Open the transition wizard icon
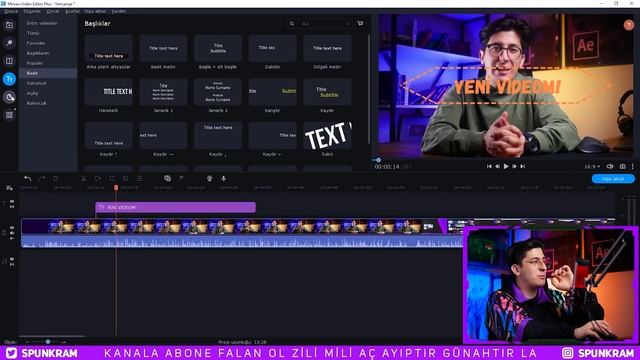The height and width of the screenshot is (360, 640). [167, 178]
